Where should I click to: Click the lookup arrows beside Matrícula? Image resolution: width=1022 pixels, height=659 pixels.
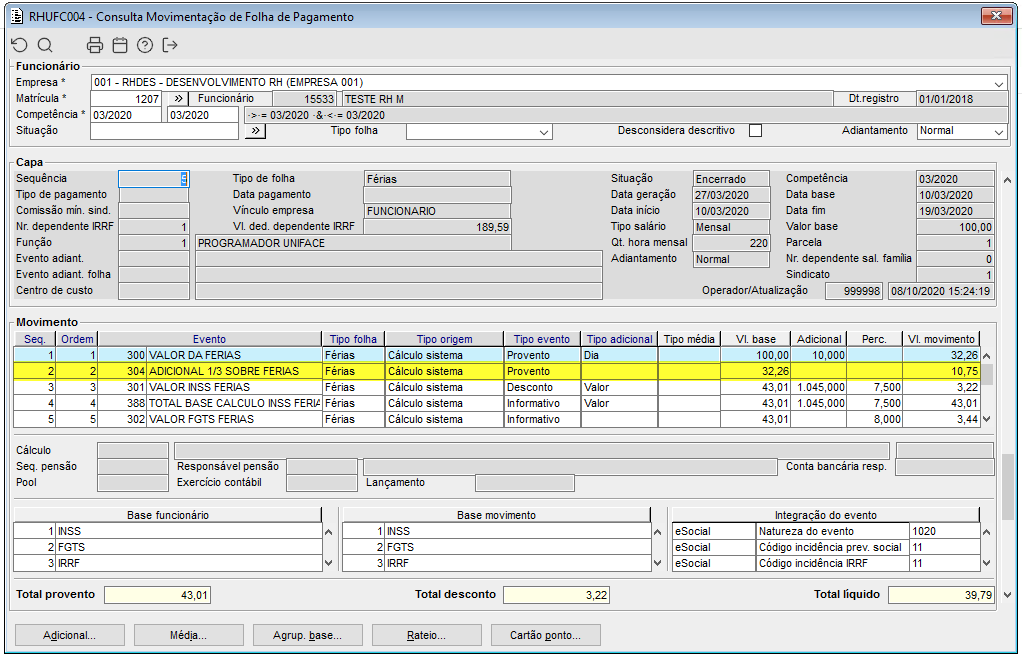coord(176,99)
